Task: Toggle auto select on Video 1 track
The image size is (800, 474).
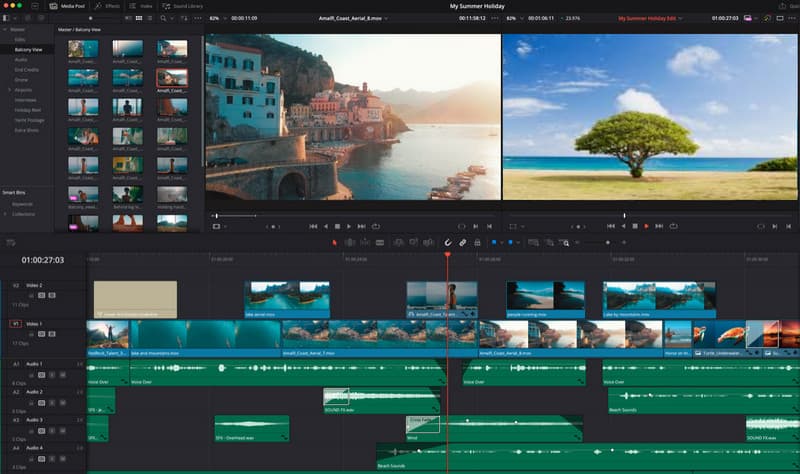Action: pyautogui.click(x=42, y=334)
